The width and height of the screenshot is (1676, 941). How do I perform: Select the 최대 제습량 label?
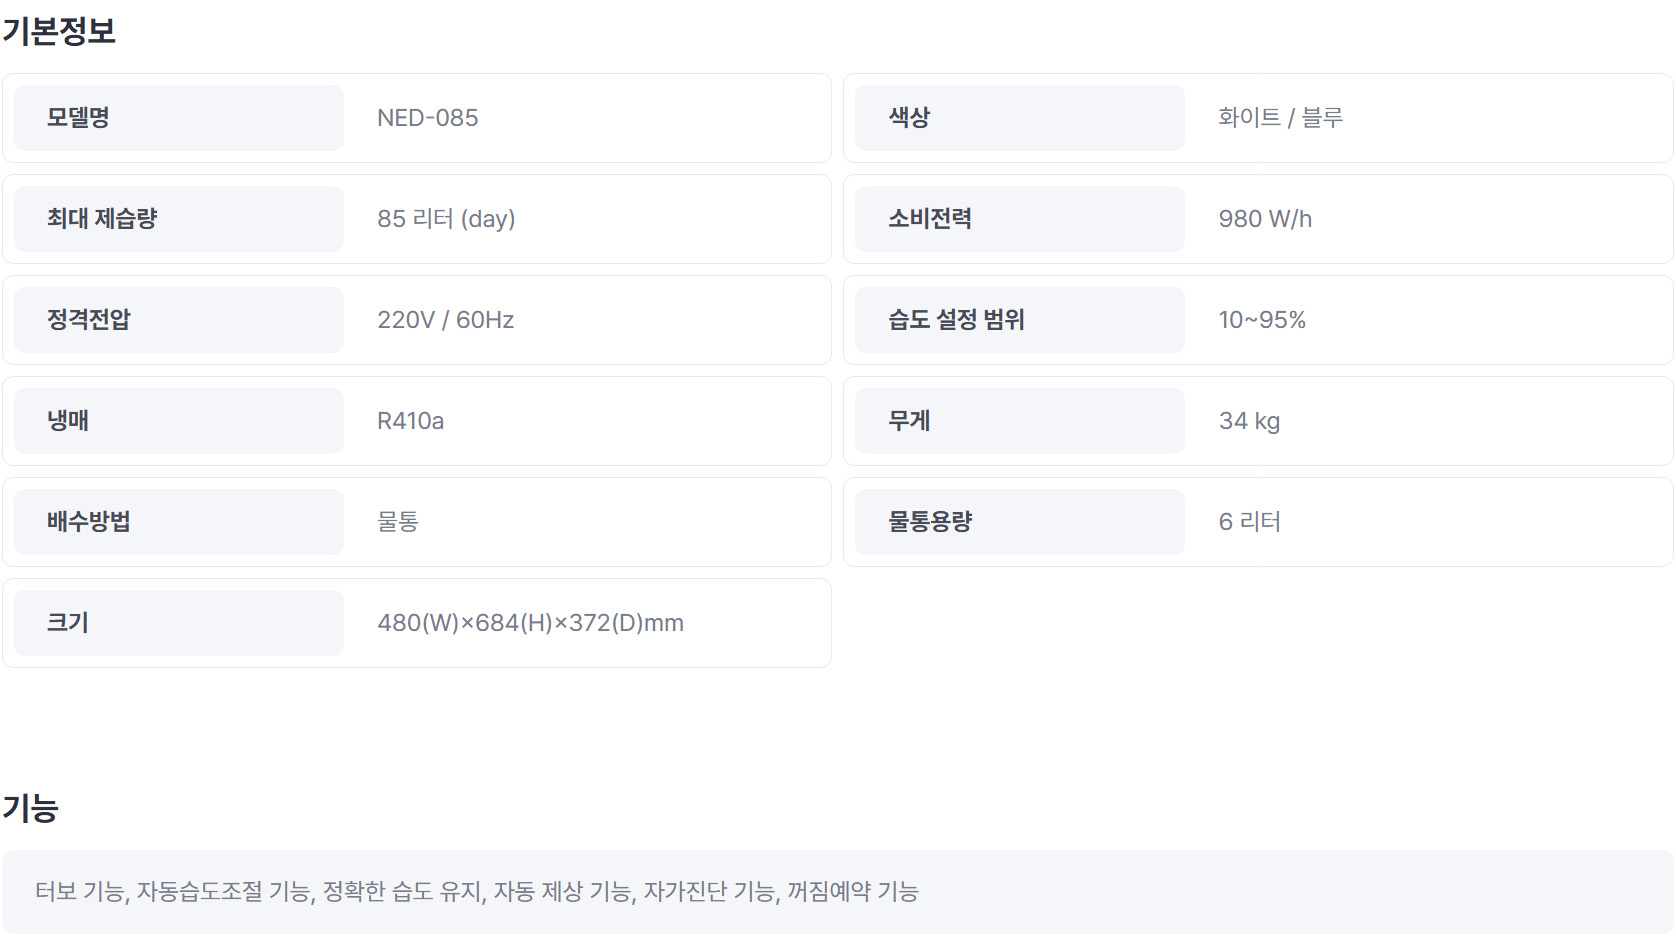(x=102, y=219)
